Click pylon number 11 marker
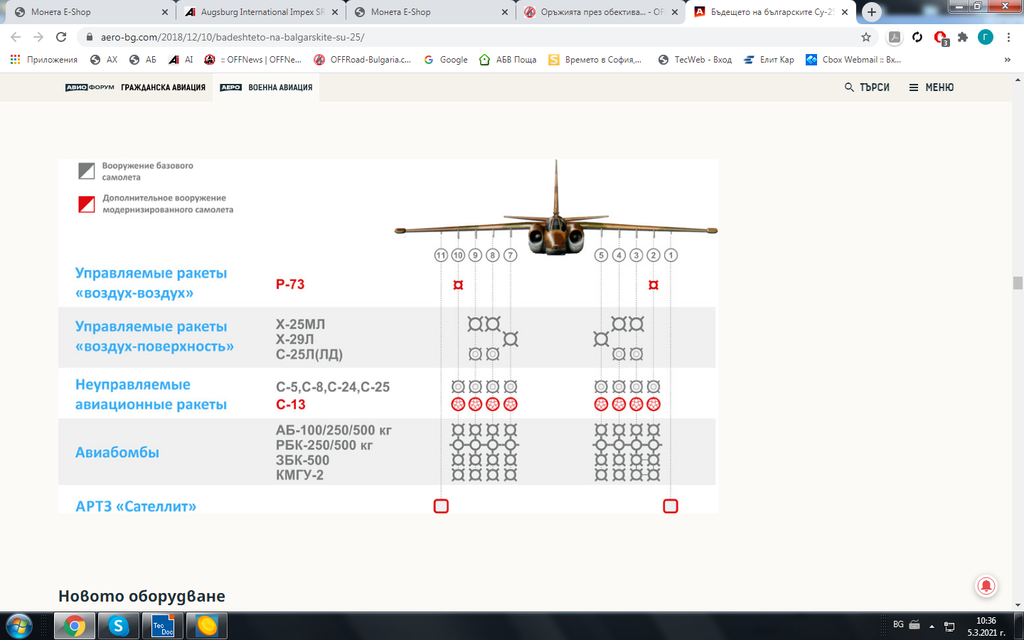The height and width of the screenshot is (640, 1024). [441, 255]
